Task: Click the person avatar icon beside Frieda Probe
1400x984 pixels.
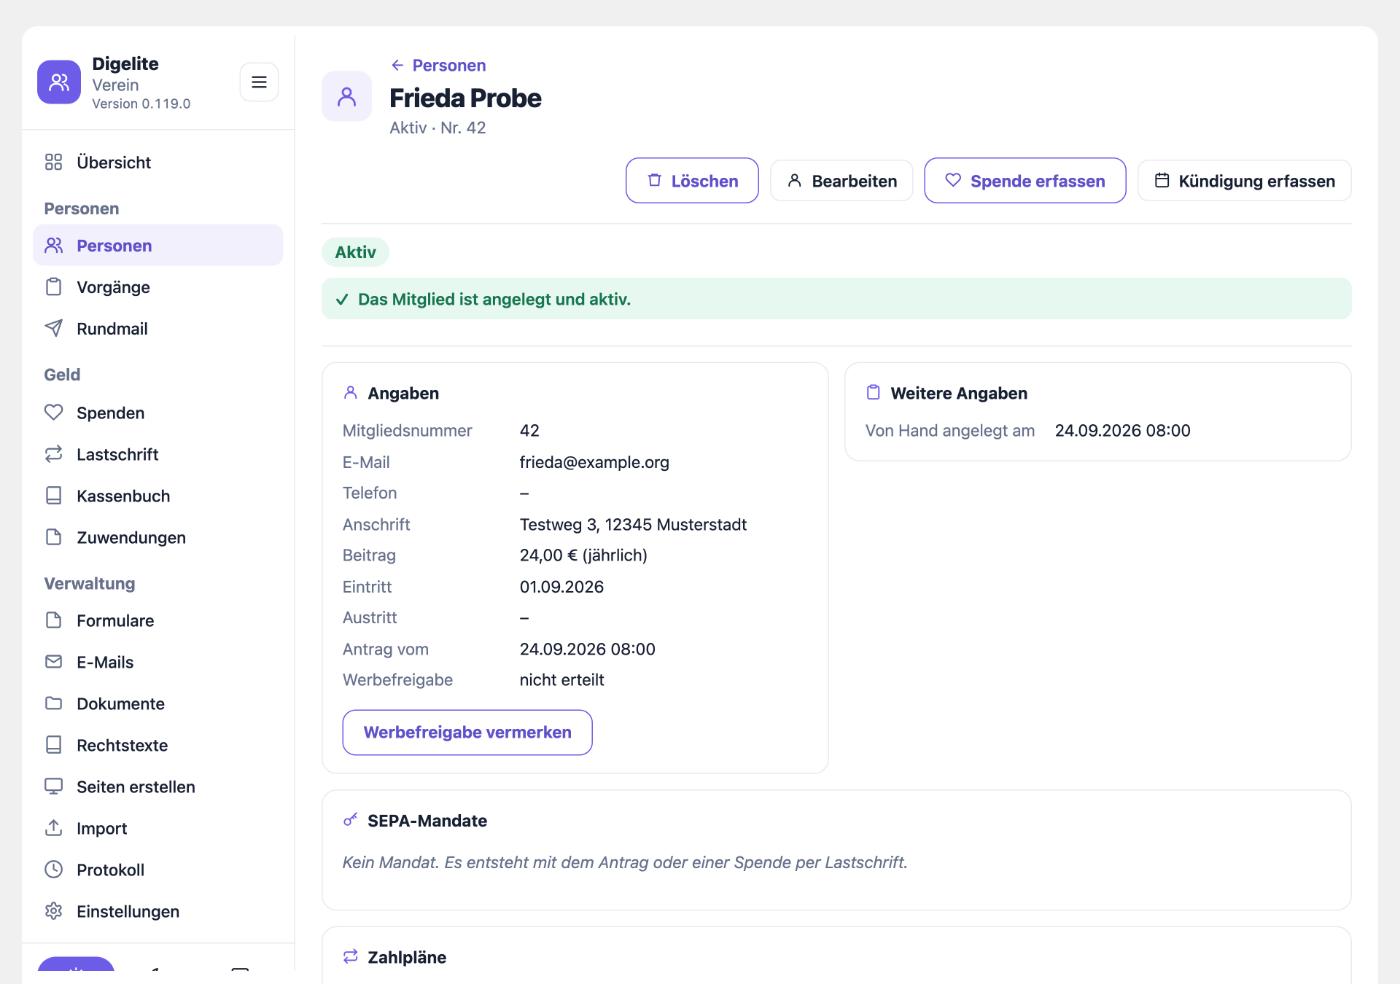Action: click(x=347, y=96)
